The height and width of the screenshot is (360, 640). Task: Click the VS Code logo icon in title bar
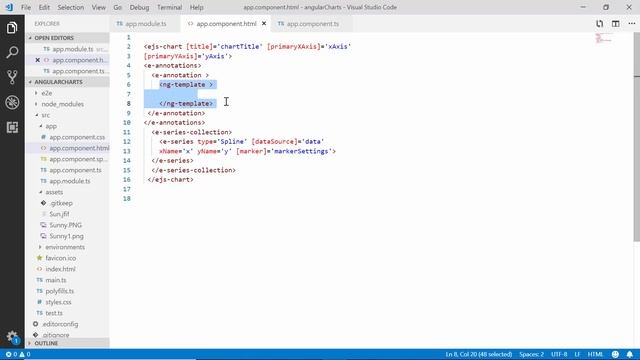(x=9, y=7)
